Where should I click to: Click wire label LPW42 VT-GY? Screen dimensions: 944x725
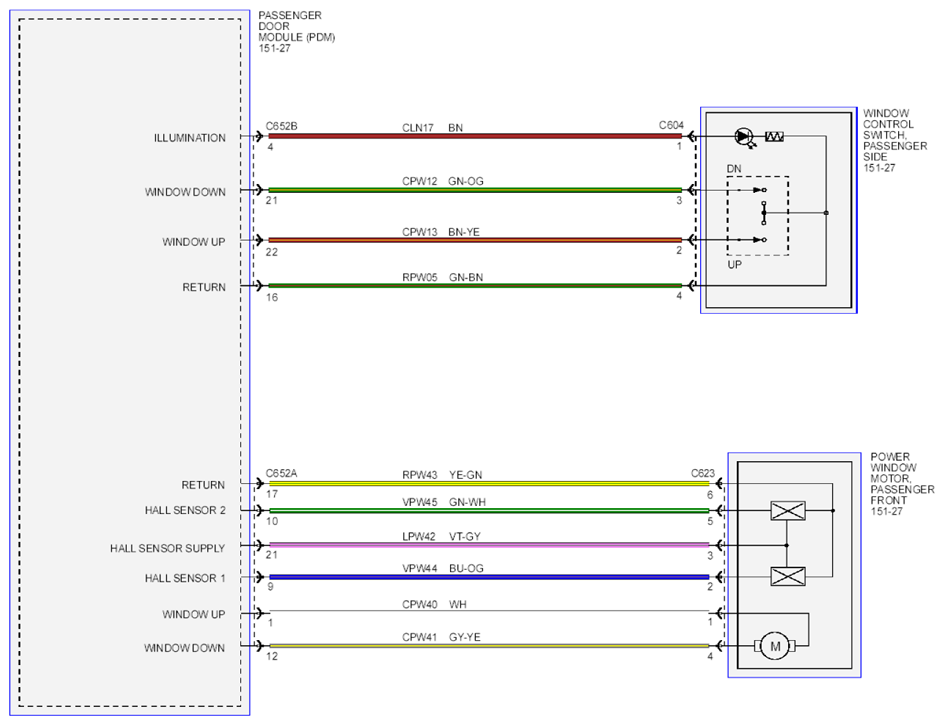[x=441, y=536]
